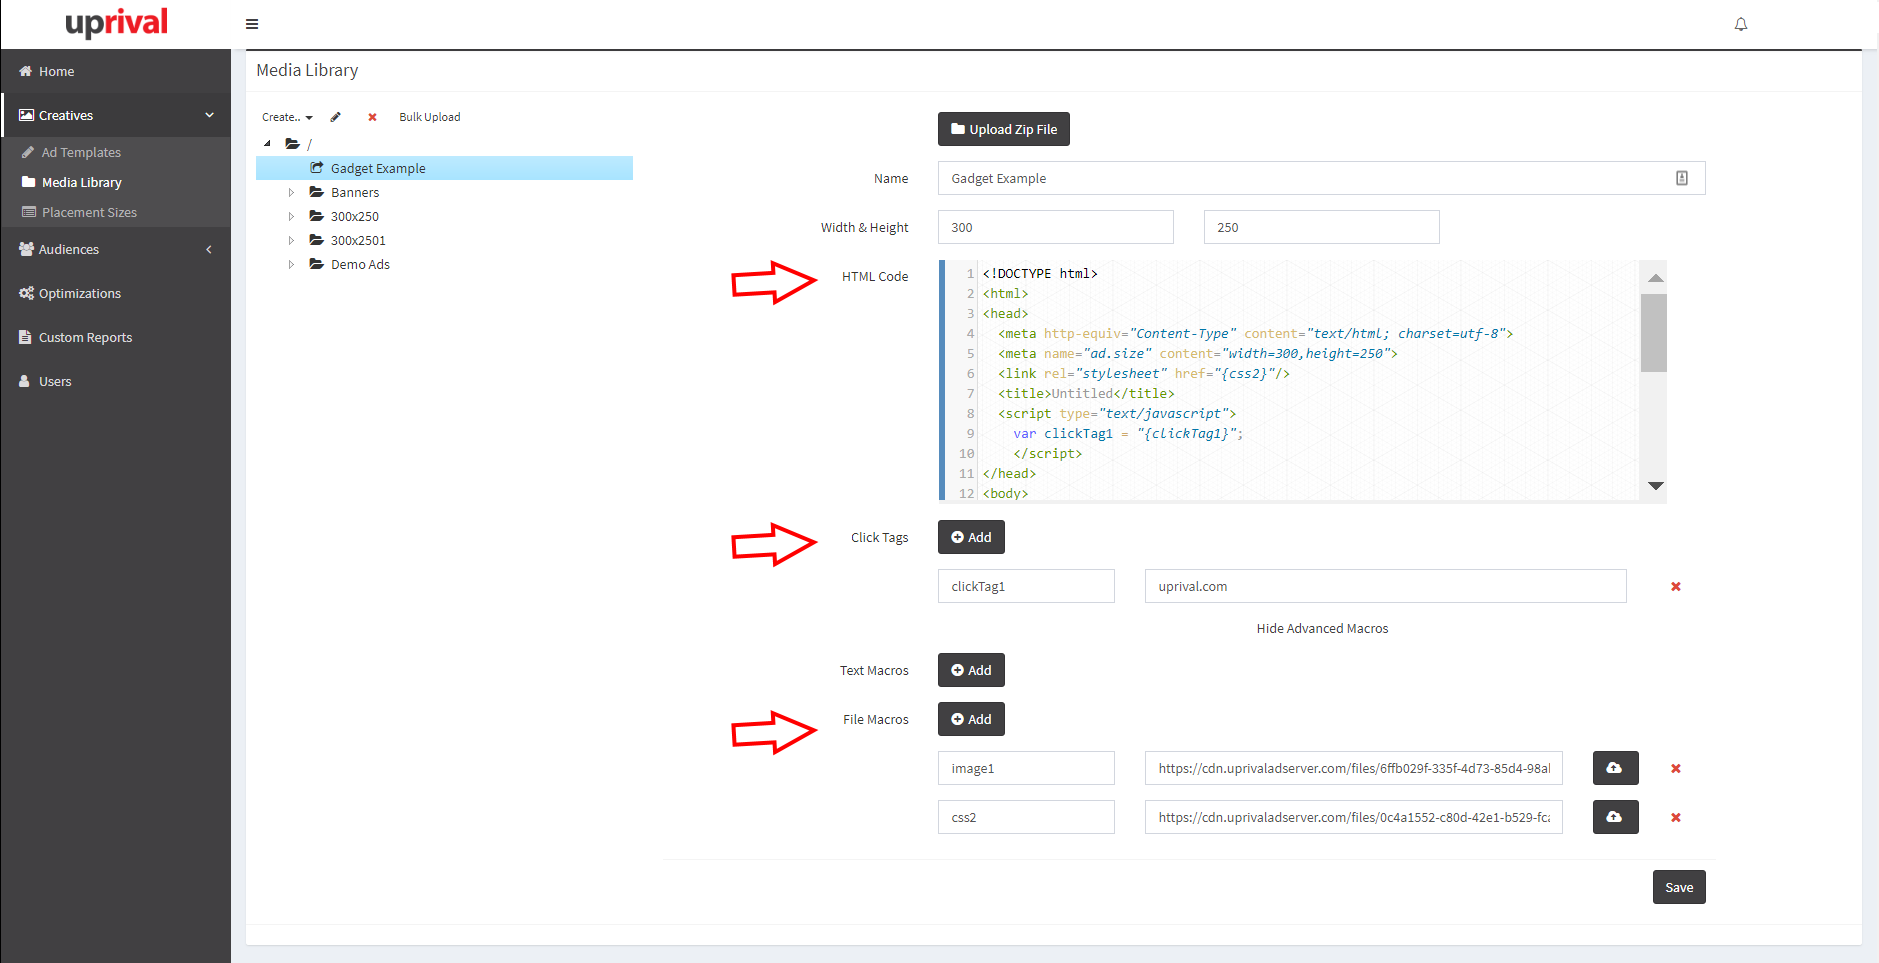Click the image1 file URL field
Screen dimensions: 1879x963
[x=1354, y=768]
